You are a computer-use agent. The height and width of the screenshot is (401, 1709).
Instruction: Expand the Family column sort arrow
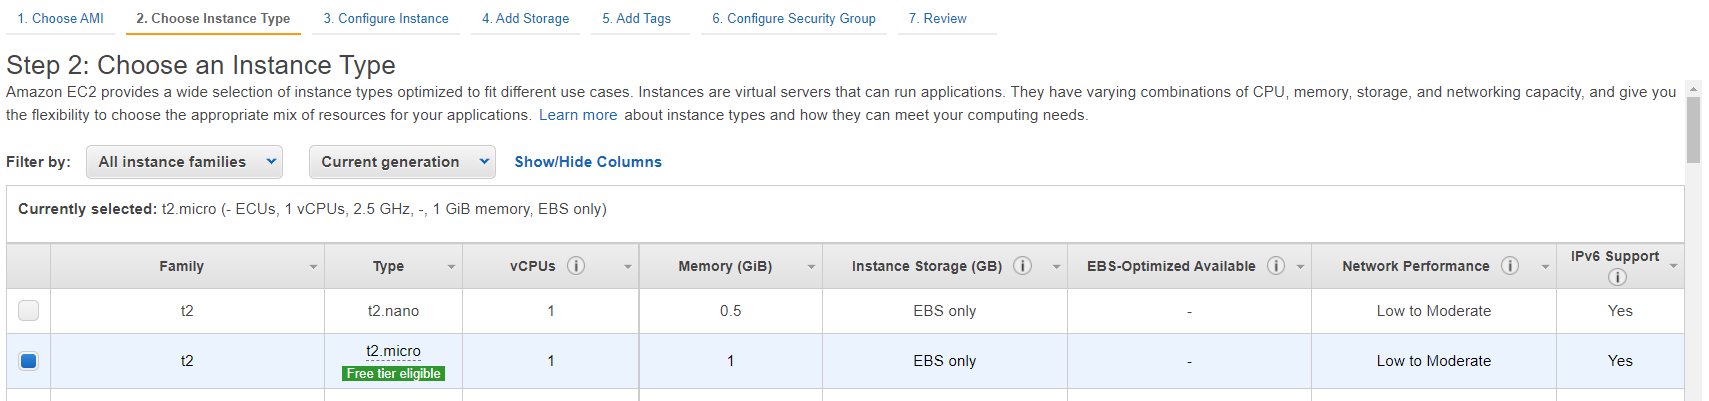click(x=313, y=267)
